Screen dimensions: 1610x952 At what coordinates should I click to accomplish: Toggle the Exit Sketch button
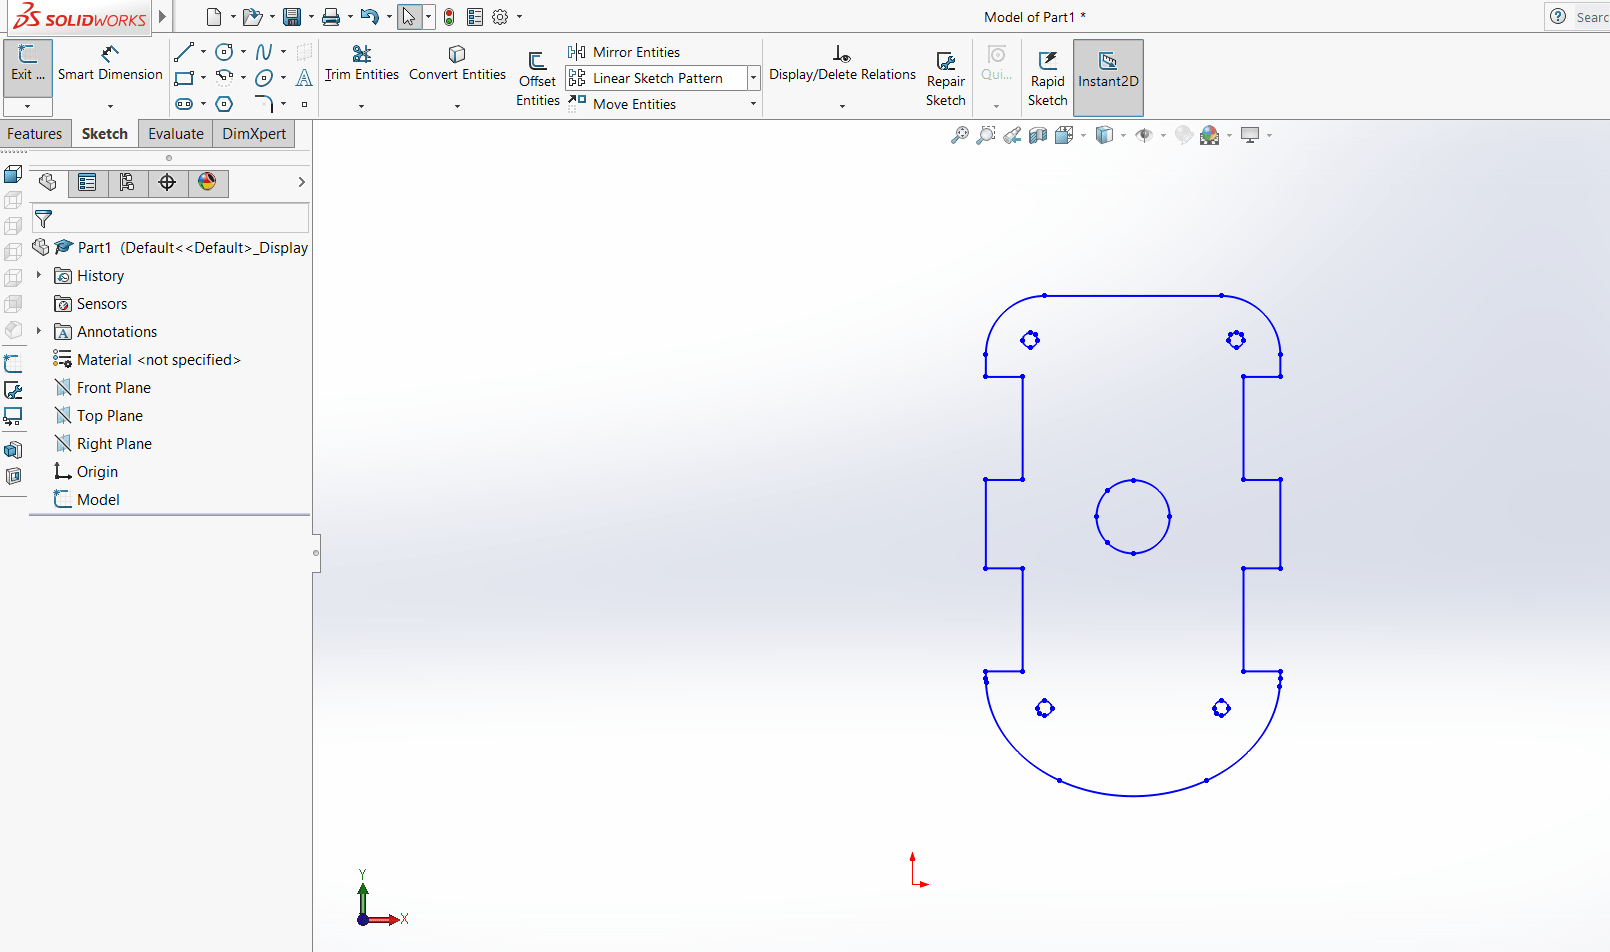coord(28,68)
